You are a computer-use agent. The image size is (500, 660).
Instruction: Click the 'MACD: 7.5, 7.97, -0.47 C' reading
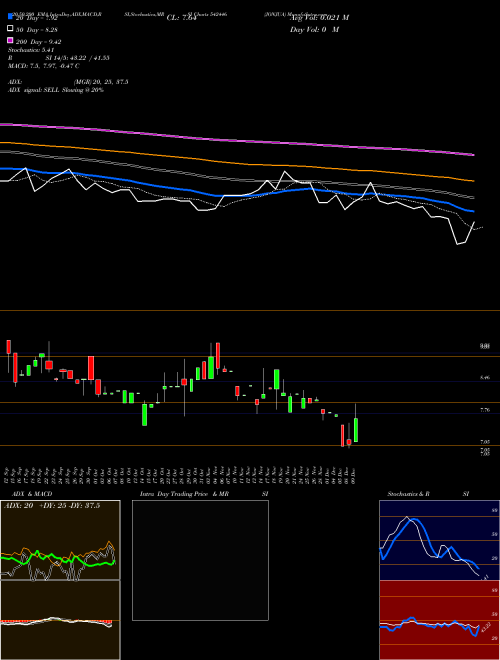coord(44,66)
